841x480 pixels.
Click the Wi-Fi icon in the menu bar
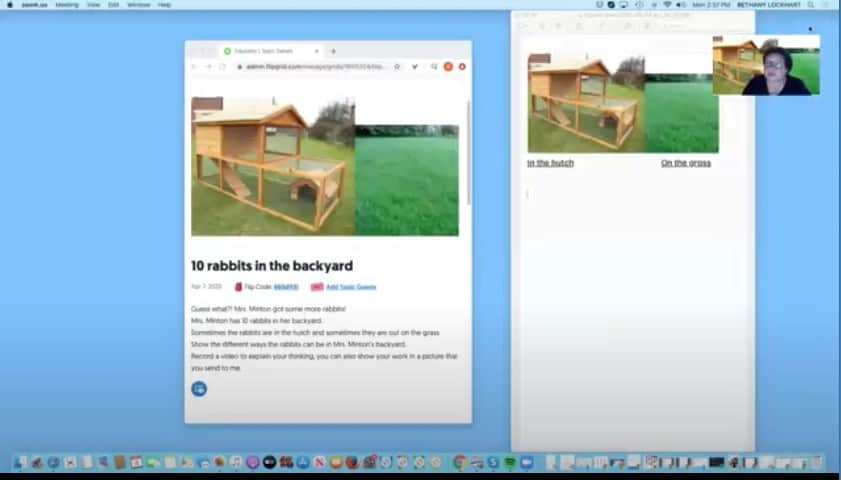click(x=667, y=5)
